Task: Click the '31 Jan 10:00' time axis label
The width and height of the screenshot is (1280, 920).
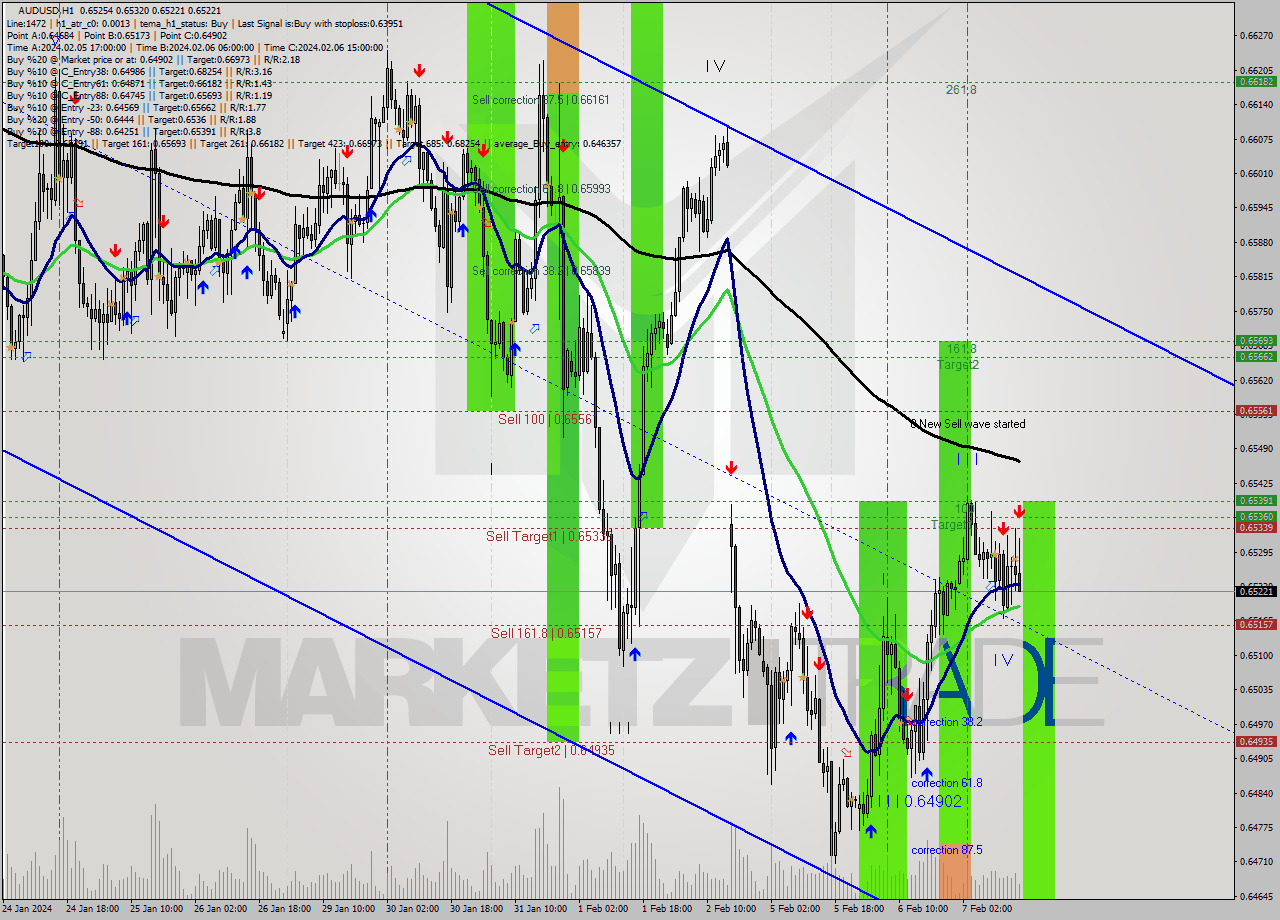Action: click(541, 909)
